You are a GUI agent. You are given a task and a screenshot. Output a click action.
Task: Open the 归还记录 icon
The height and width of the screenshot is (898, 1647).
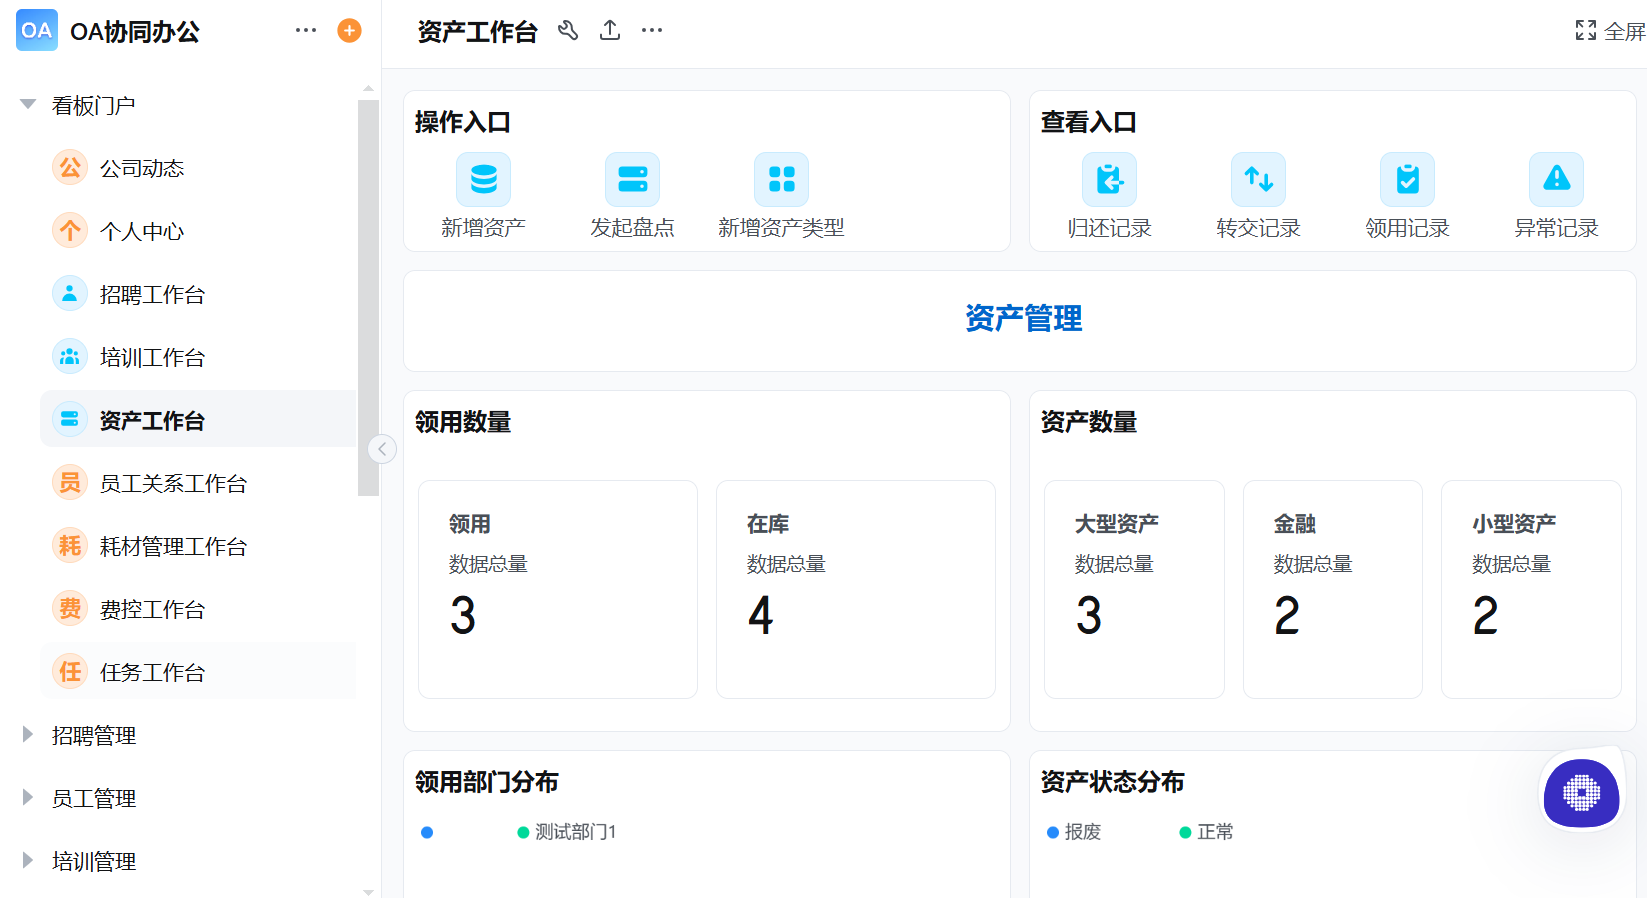pyautogui.click(x=1109, y=179)
